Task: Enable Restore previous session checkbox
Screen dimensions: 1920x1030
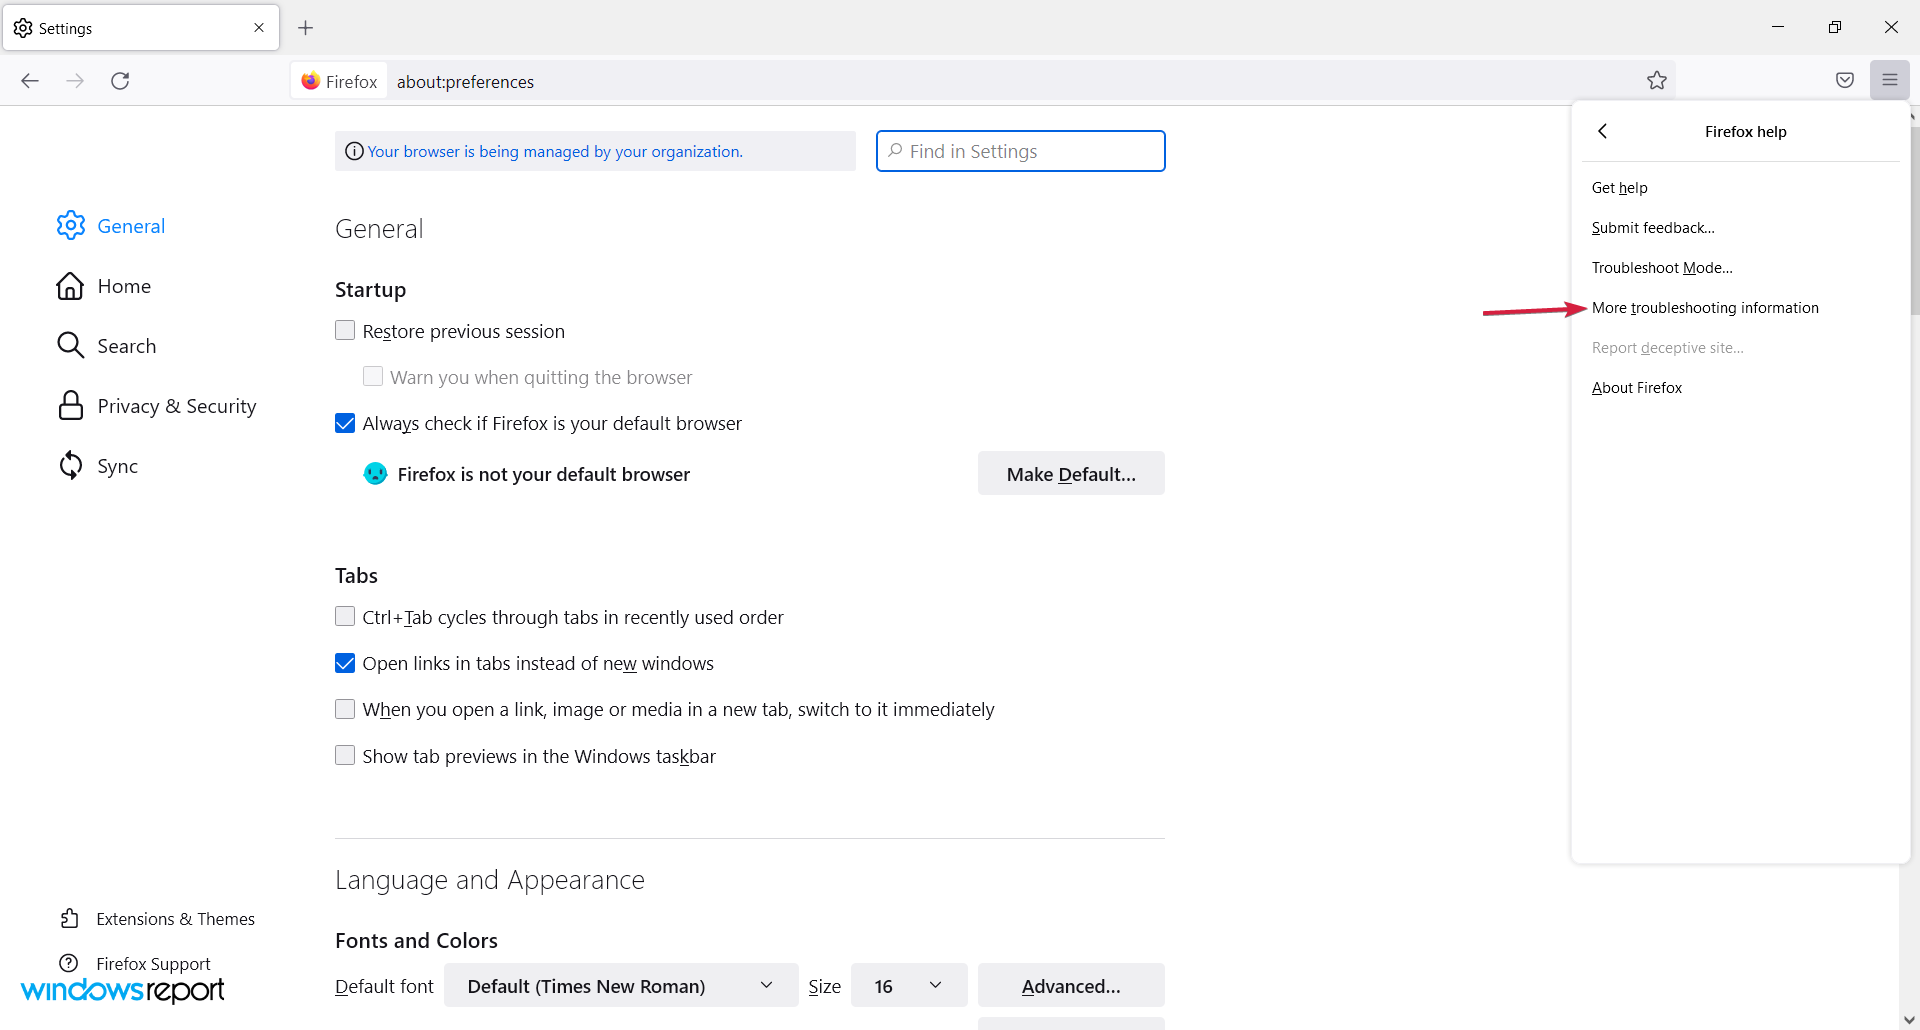Action: tap(345, 330)
